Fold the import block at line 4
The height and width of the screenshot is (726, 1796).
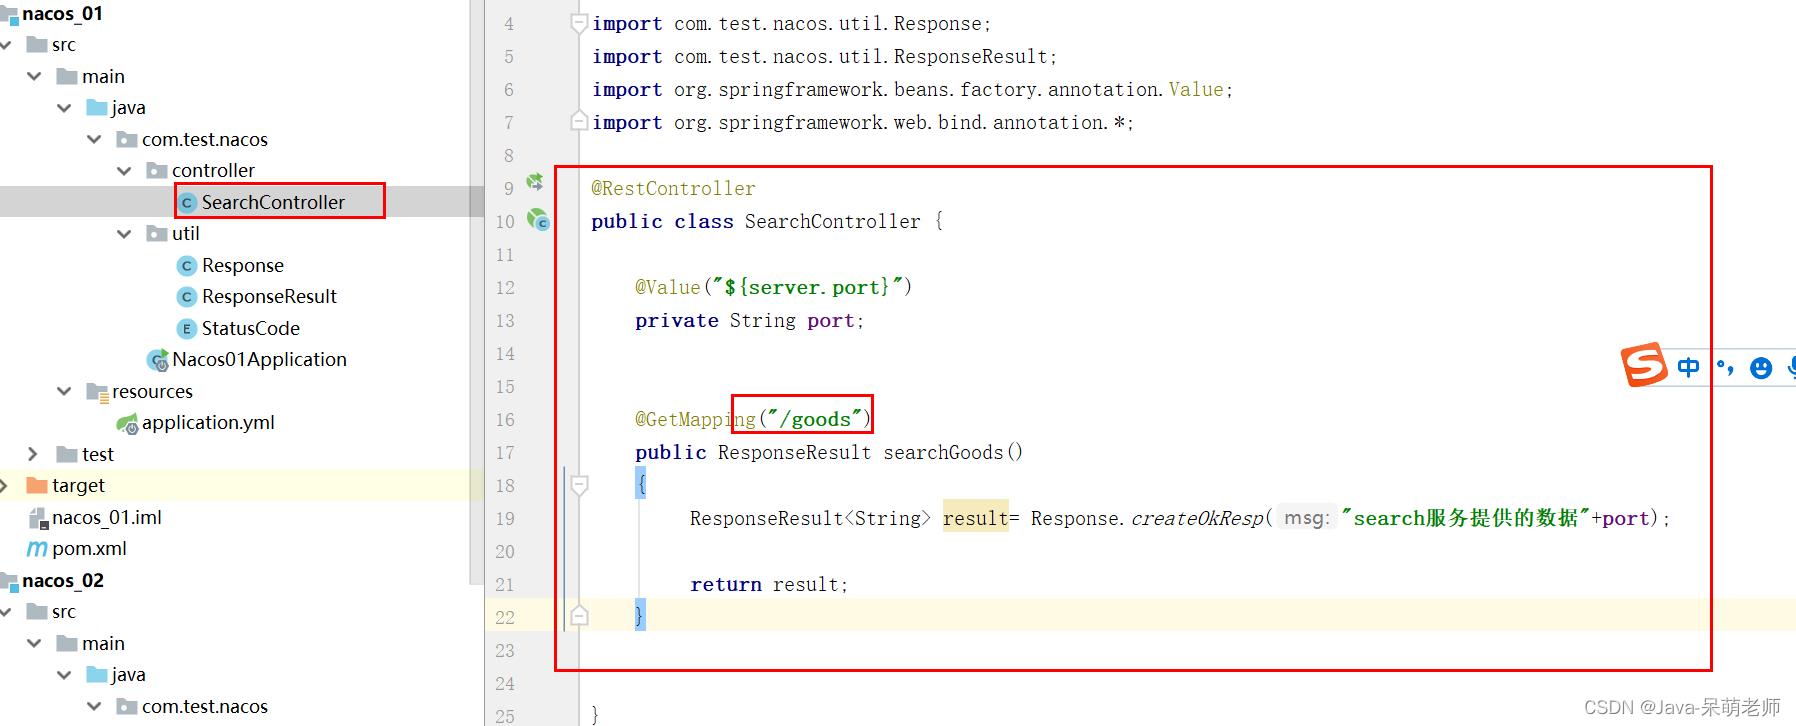point(578,22)
